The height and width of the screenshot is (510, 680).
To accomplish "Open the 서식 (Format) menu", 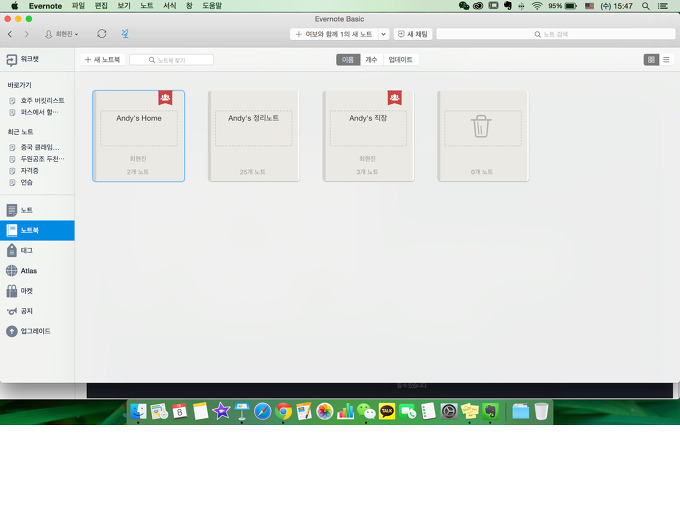I will coord(170,6).
